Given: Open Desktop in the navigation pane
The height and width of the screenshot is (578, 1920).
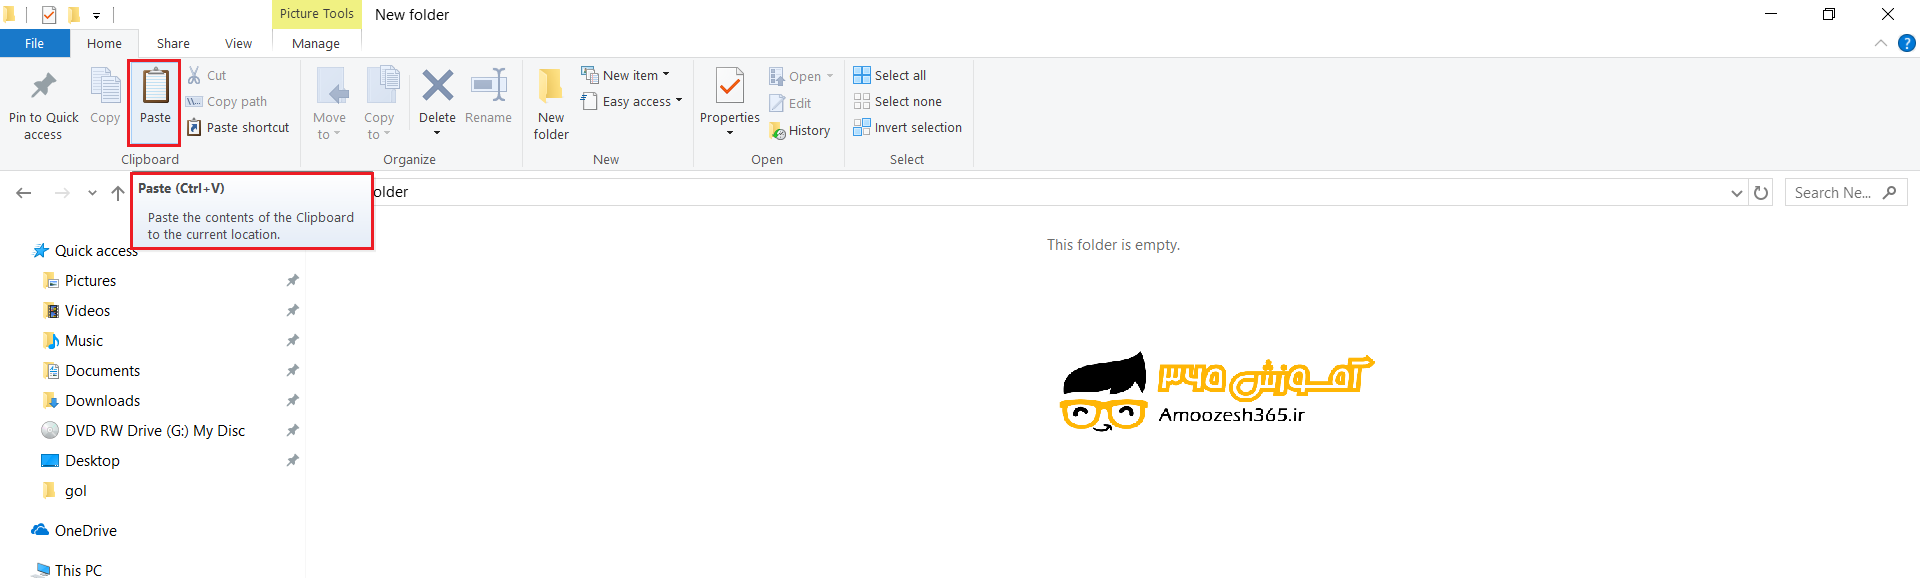Looking at the screenshot, I should [80, 461].
